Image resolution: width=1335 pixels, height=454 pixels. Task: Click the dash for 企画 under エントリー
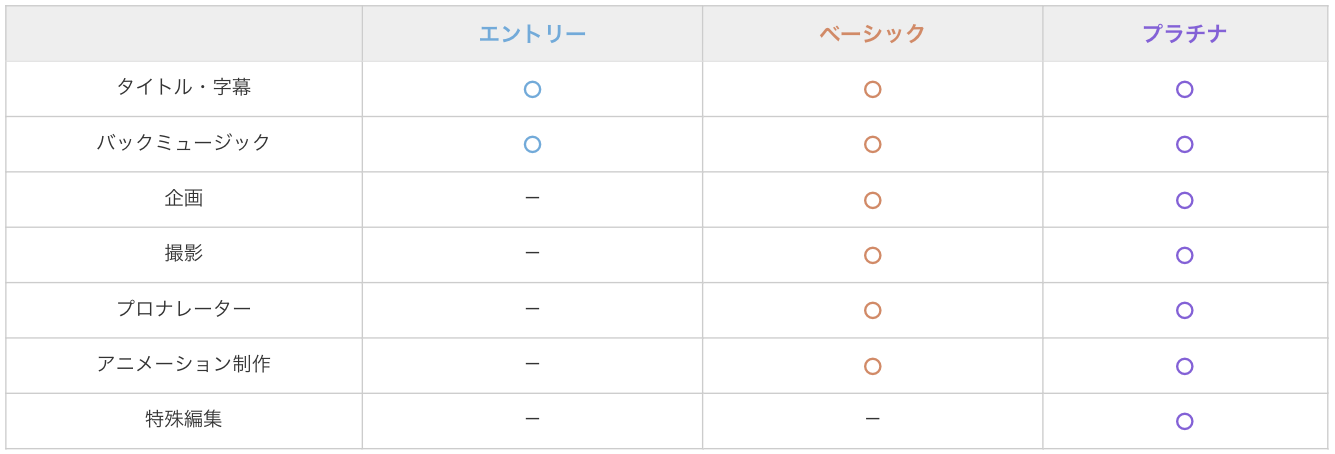pyautogui.click(x=532, y=198)
